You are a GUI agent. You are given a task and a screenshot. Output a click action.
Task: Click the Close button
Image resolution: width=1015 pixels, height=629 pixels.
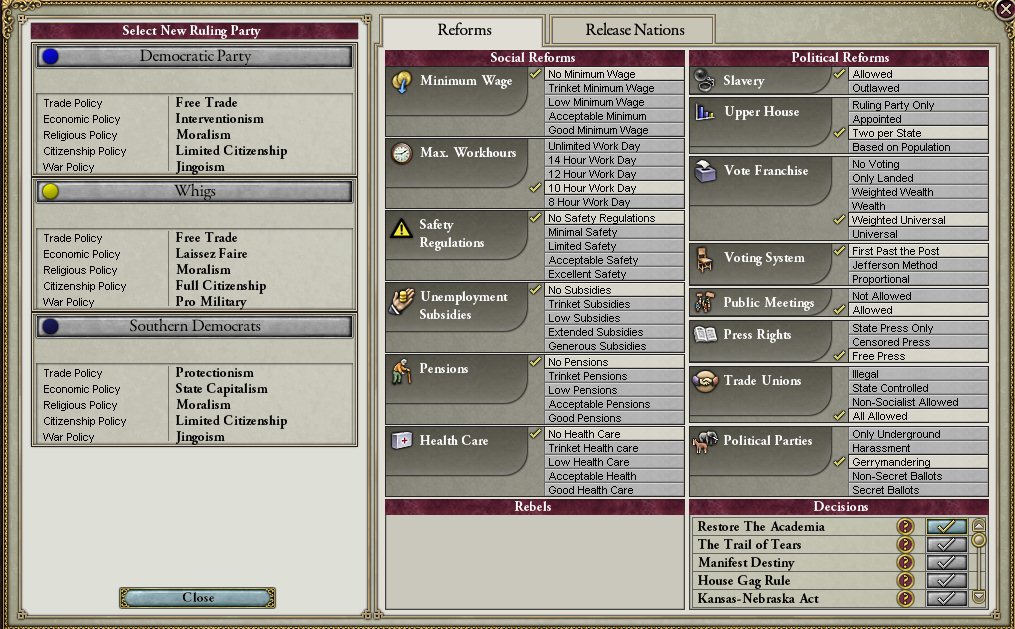click(x=197, y=597)
